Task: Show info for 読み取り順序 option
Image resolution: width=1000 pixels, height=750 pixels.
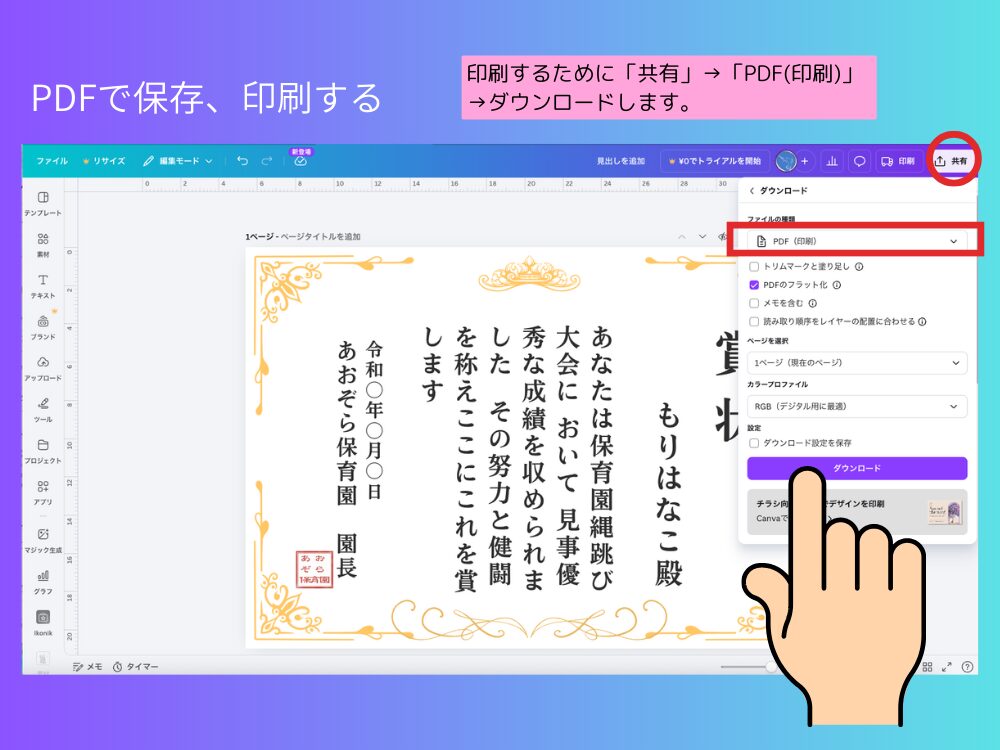Action: click(x=922, y=322)
